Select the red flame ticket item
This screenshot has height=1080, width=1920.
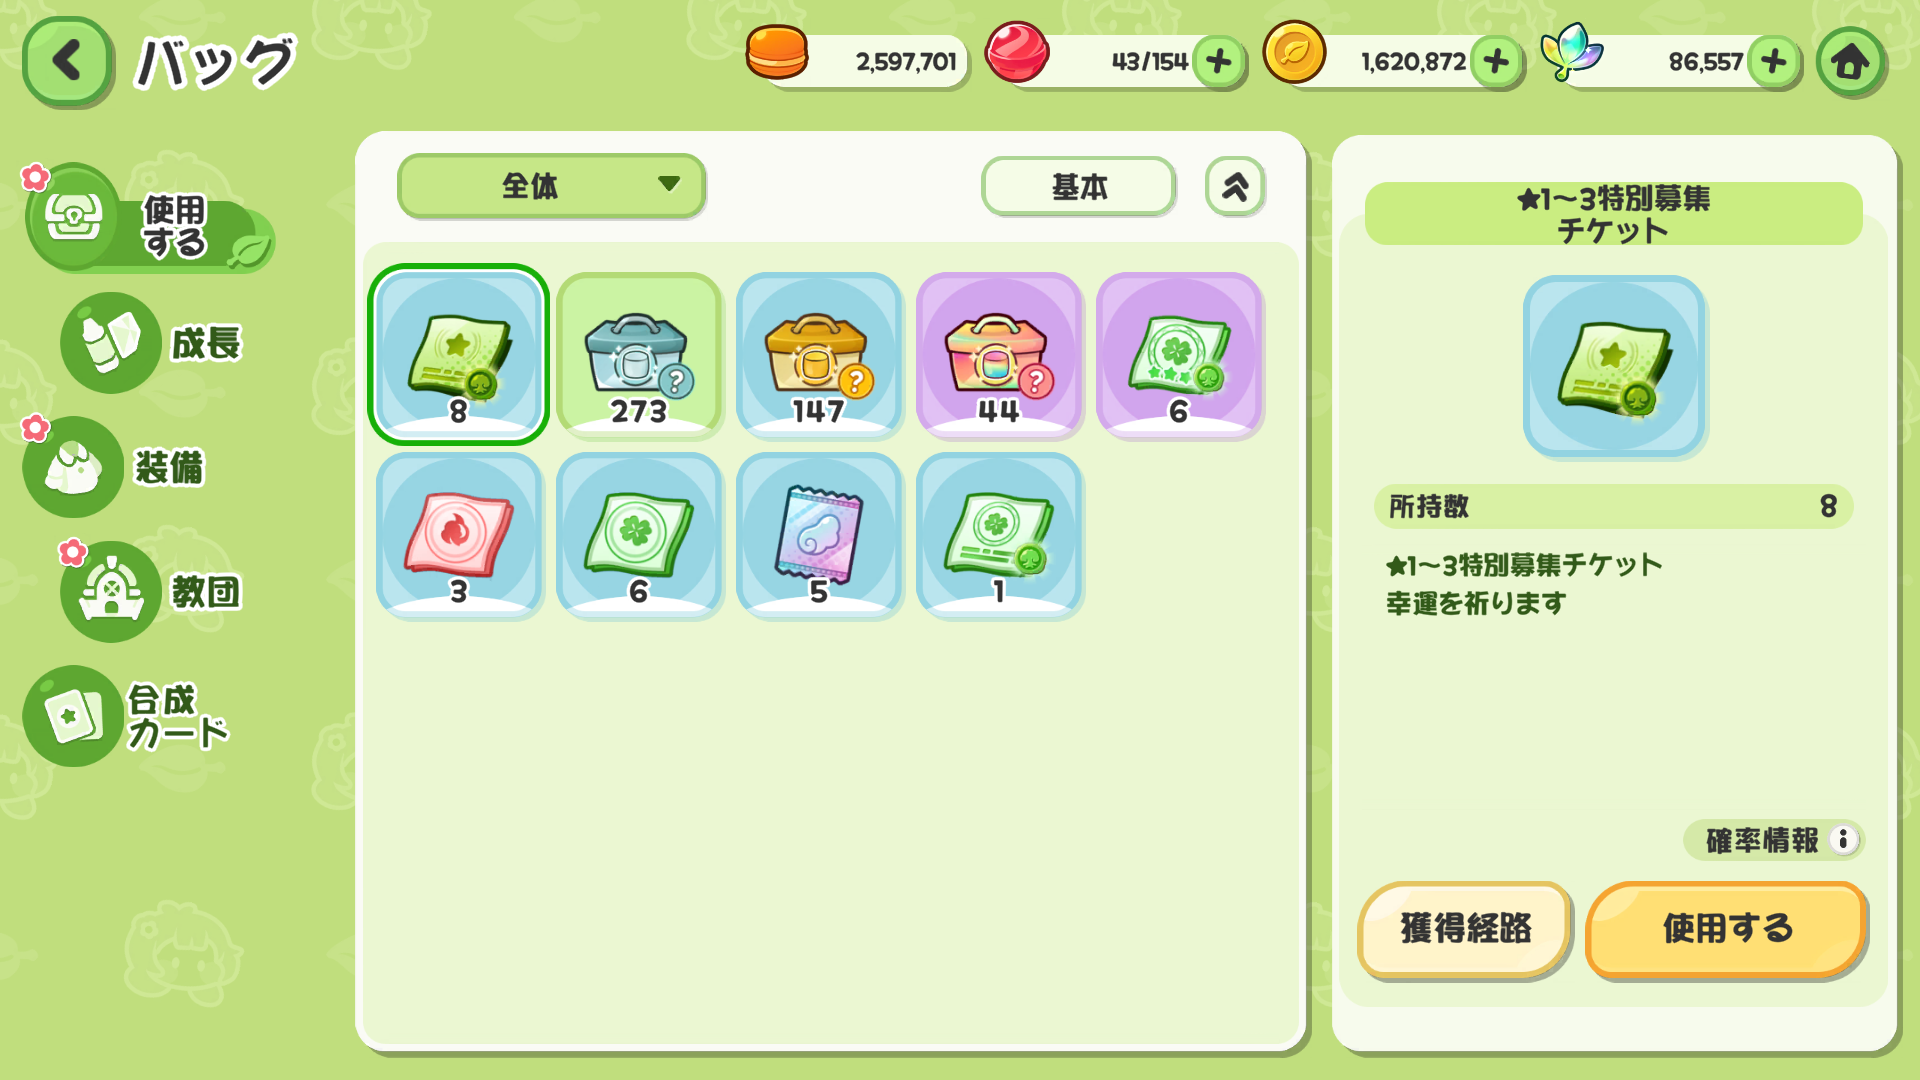point(459,535)
